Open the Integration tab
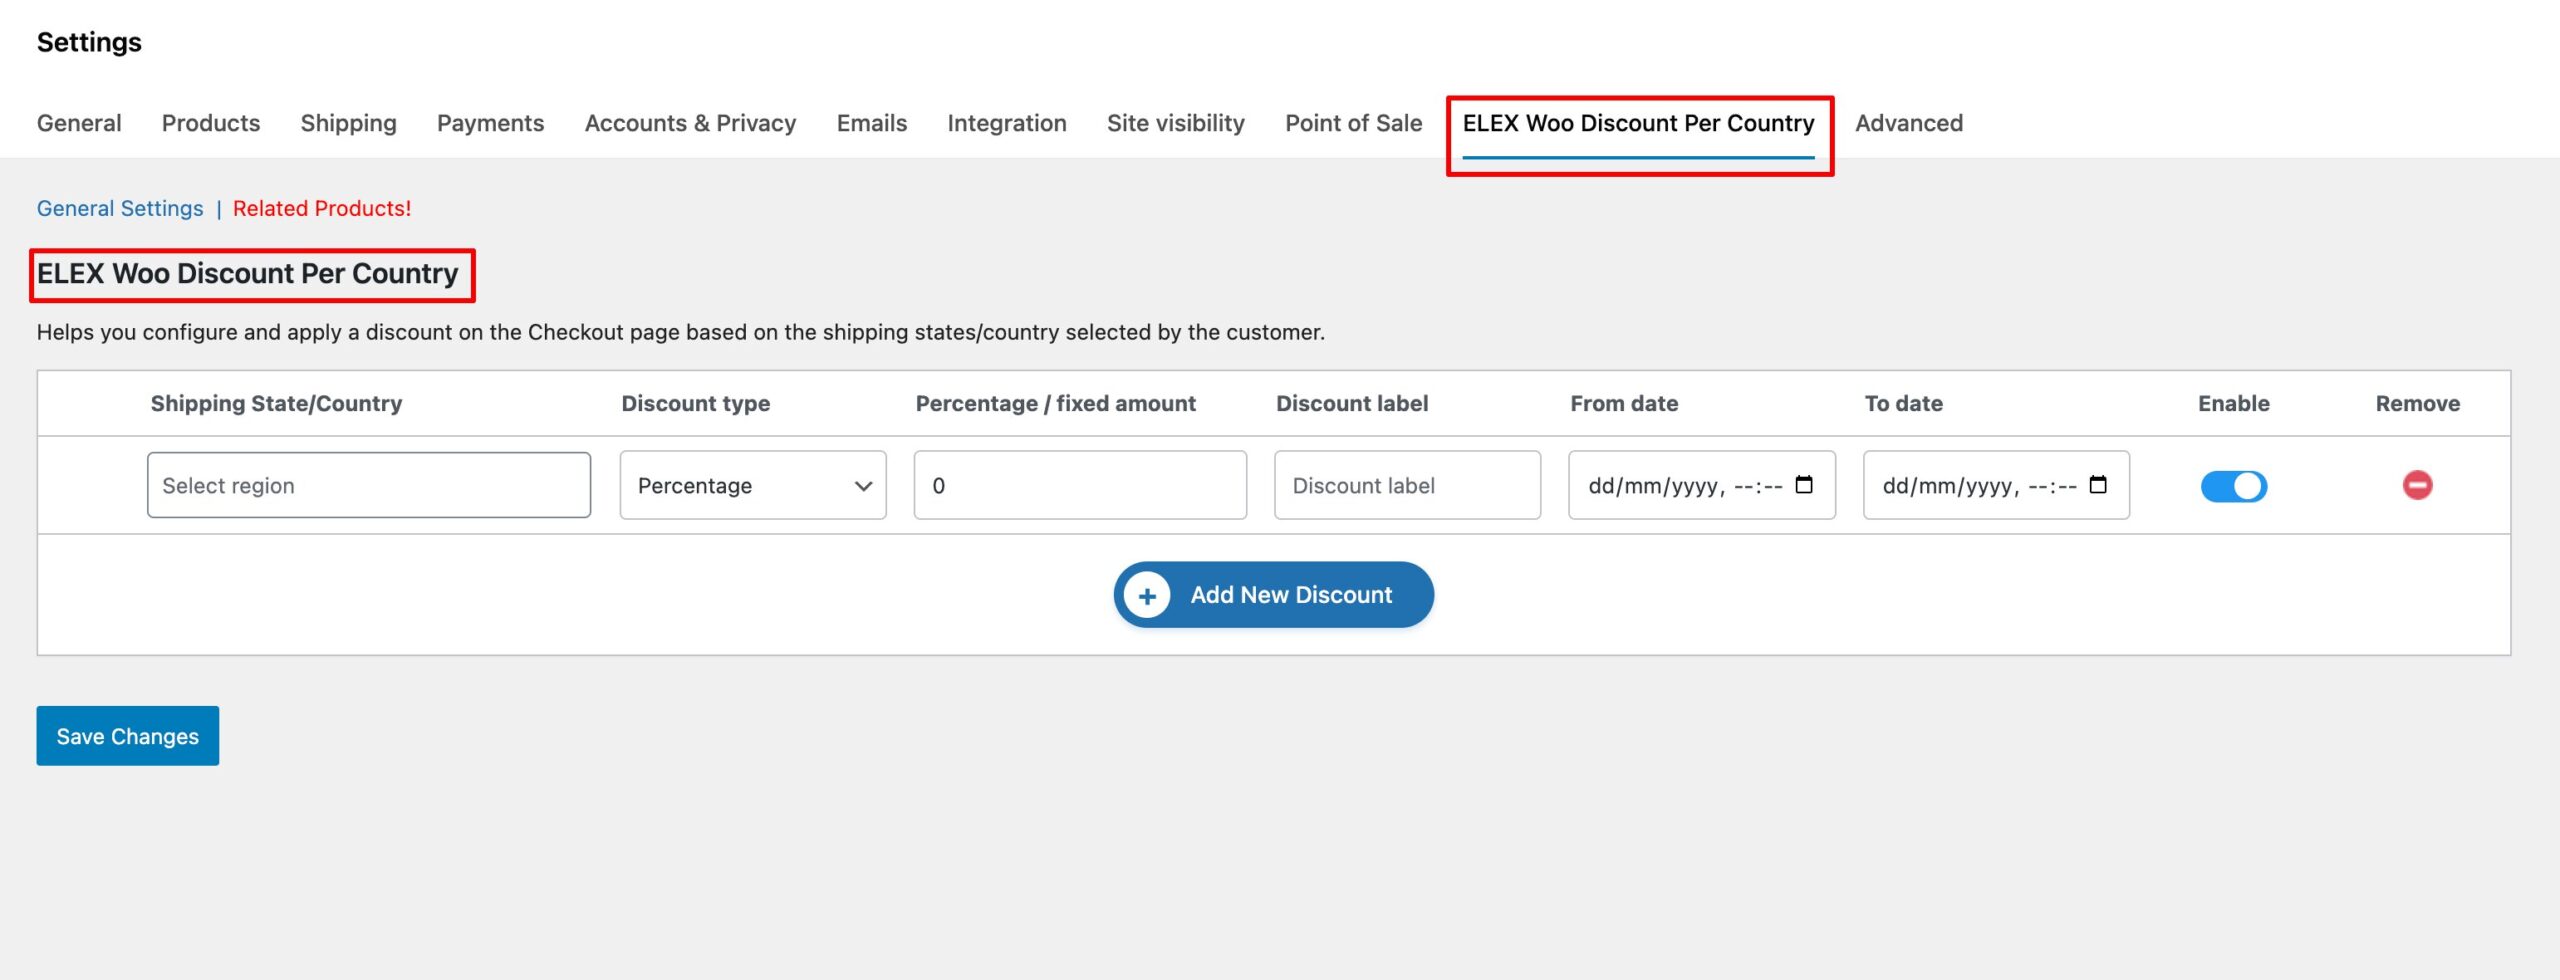The height and width of the screenshot is (980, 2560). [x=1007, y=123]
